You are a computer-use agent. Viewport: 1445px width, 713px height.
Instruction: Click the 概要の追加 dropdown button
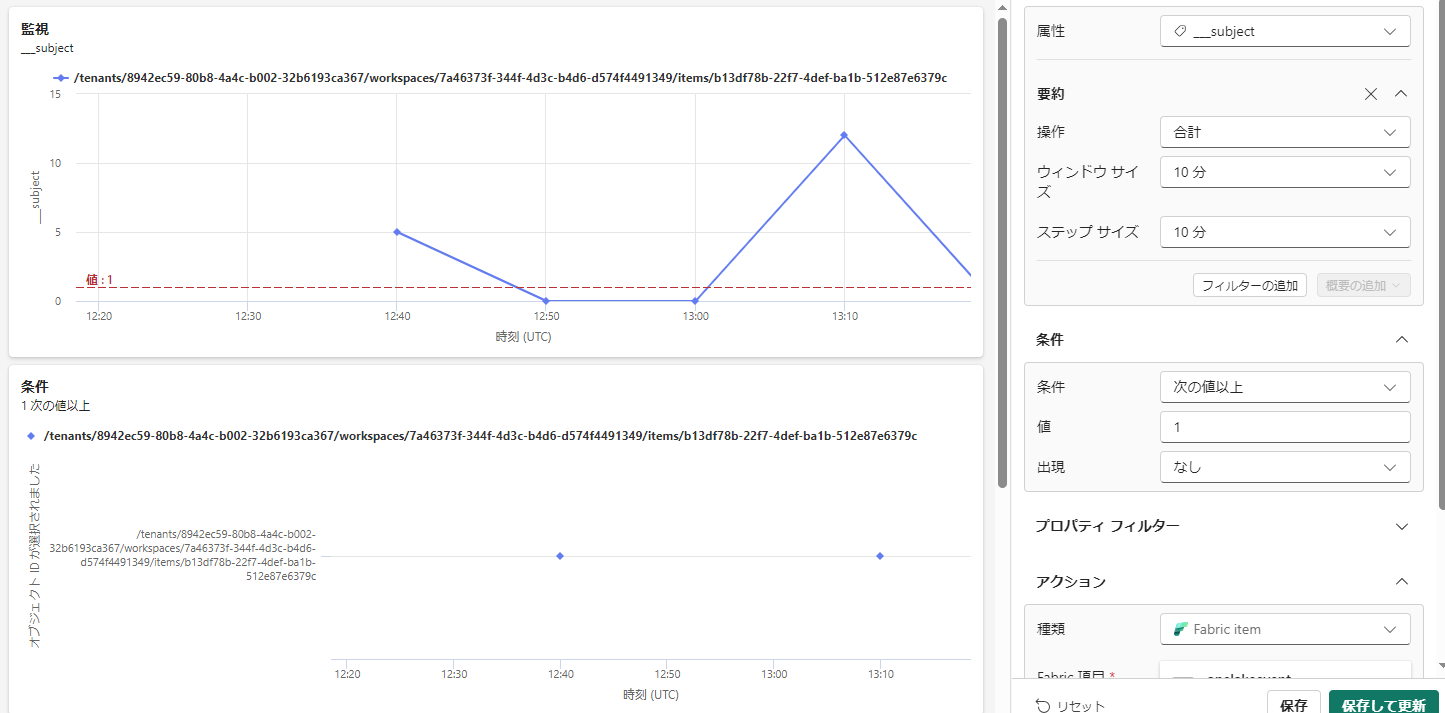click(1363, 285)
